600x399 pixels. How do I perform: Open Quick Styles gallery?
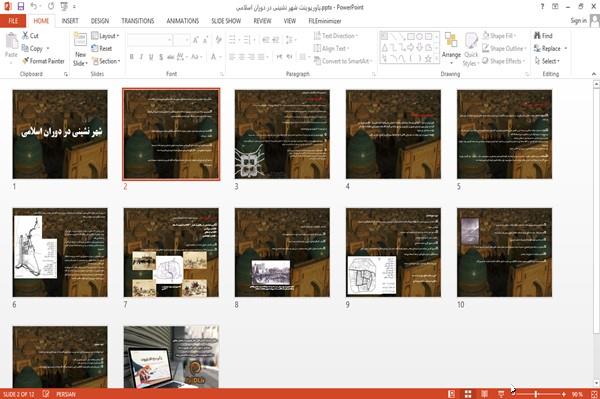pos(471,49)
